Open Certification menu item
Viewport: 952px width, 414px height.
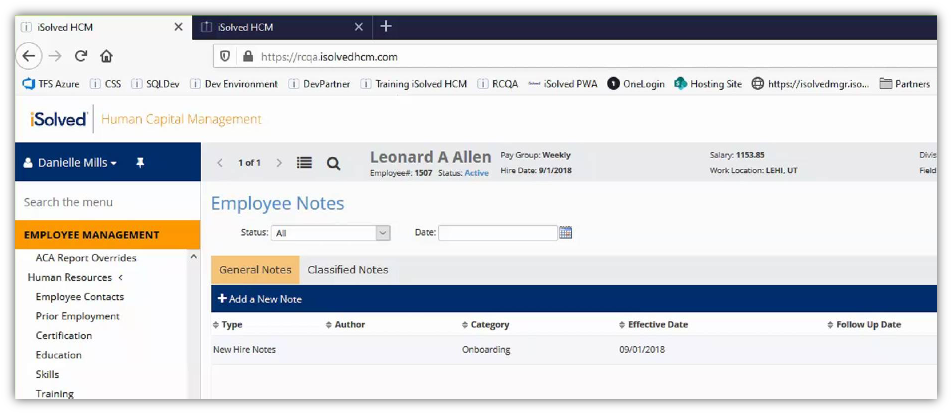[x=64, y=336]
